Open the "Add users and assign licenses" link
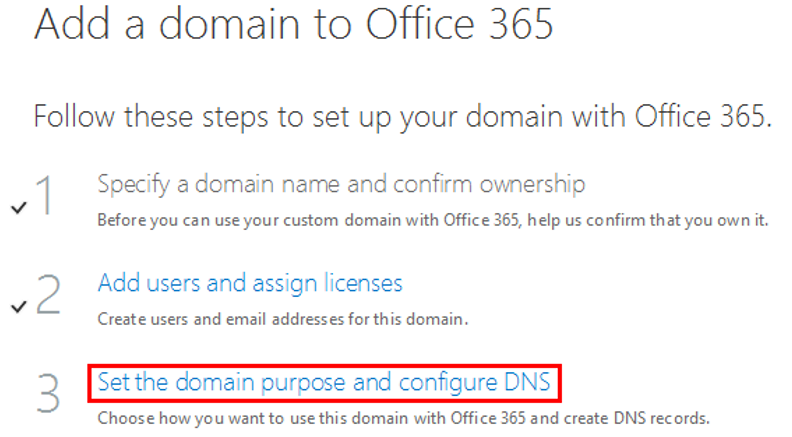The height and width of the screenshot is (437, 792). coord(250,283)
